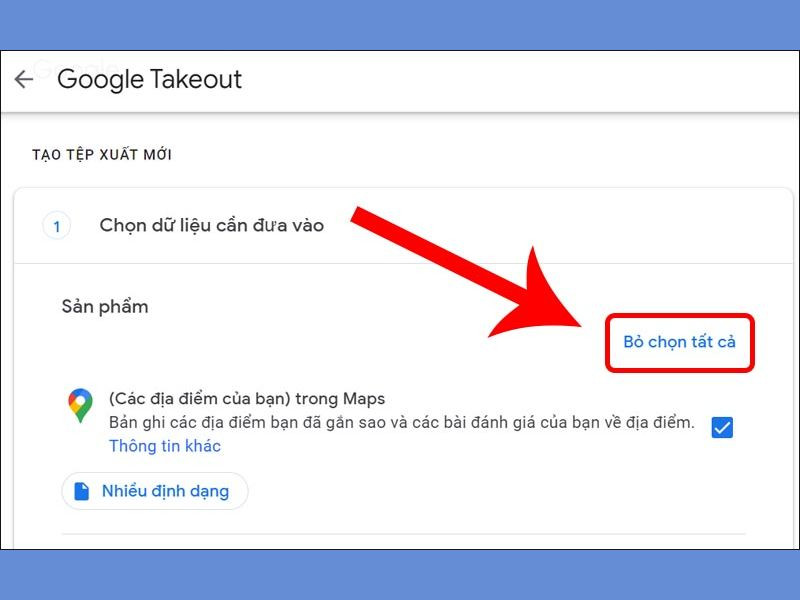Open the Thông tin khác link
The image size is (800, 600).
[165, 446]
